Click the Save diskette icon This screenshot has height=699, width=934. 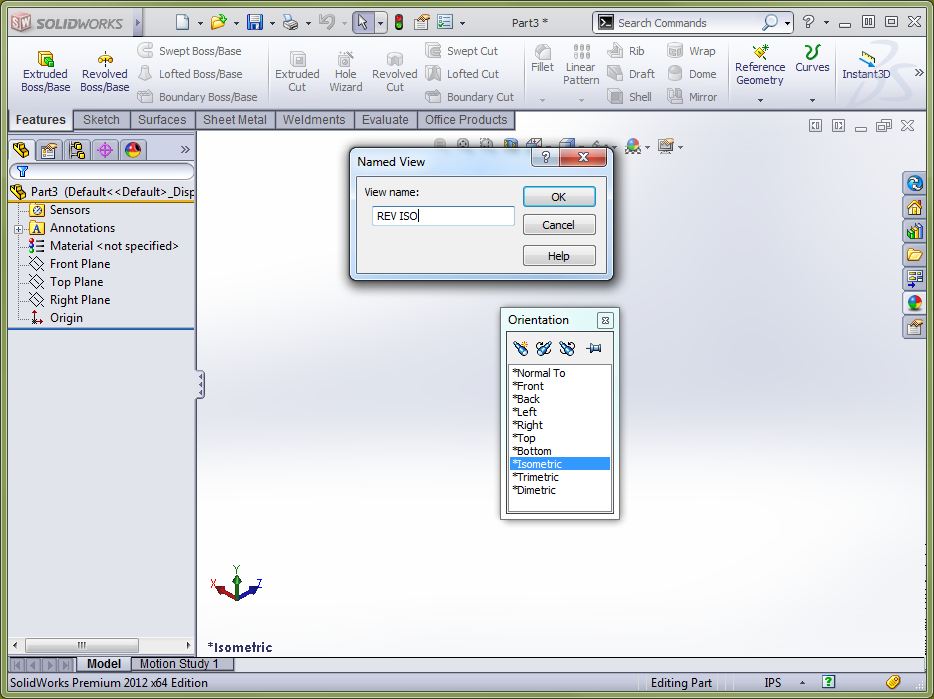255,23
